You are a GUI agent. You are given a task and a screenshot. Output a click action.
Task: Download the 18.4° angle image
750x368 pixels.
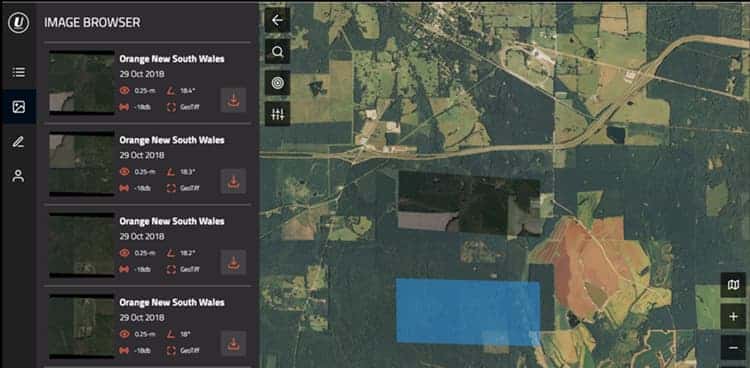pos(233,100)
